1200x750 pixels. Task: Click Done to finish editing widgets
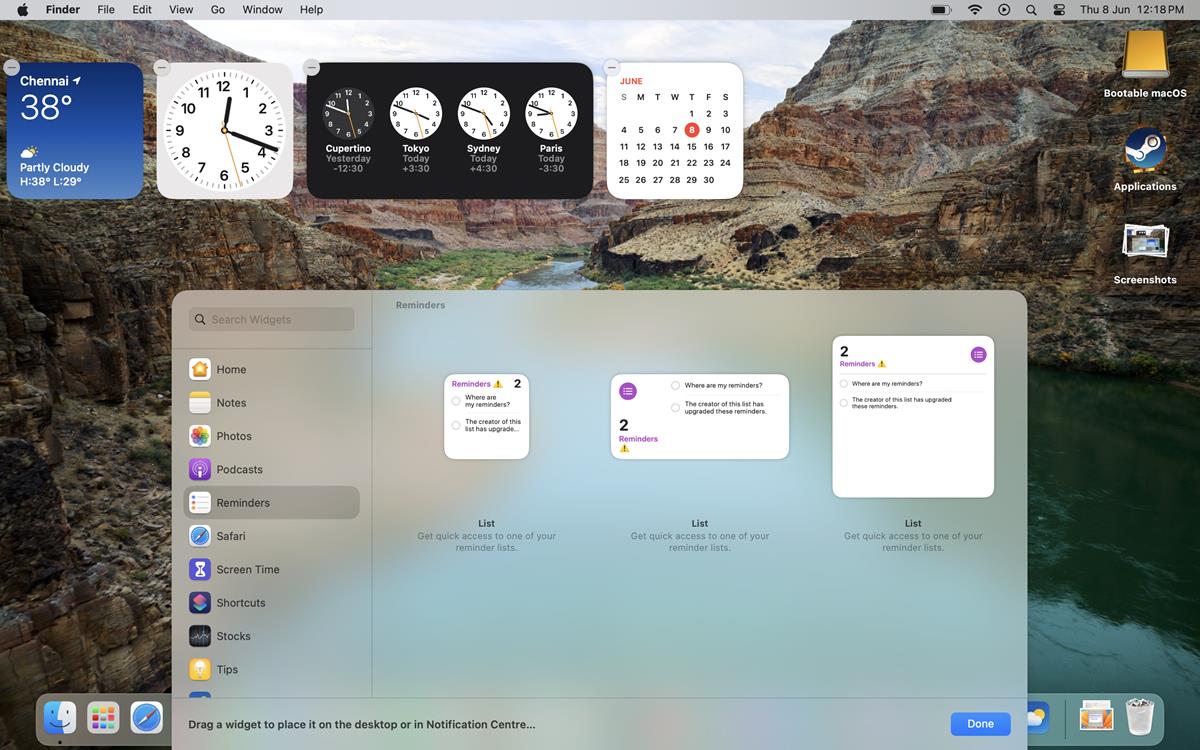point(980,723)
